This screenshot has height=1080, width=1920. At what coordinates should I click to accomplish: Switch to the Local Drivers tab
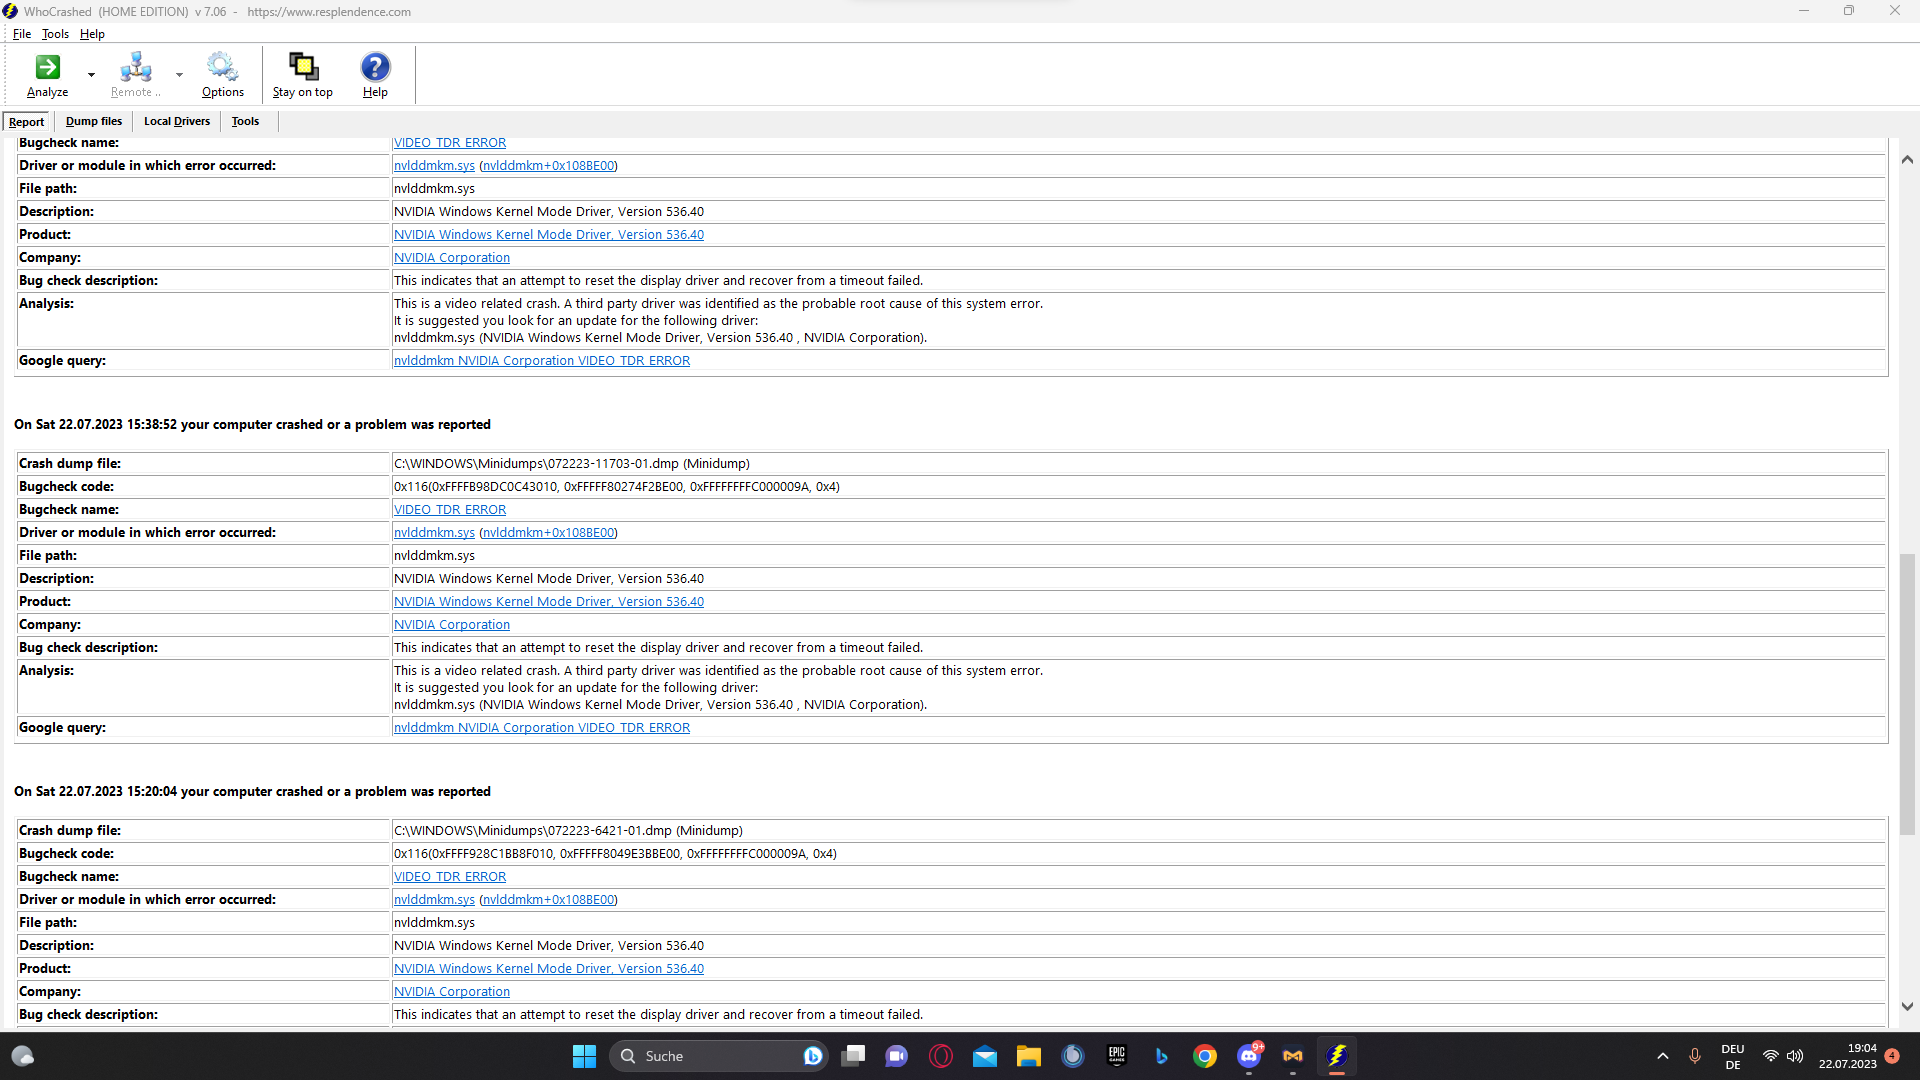tap(177, 122)
